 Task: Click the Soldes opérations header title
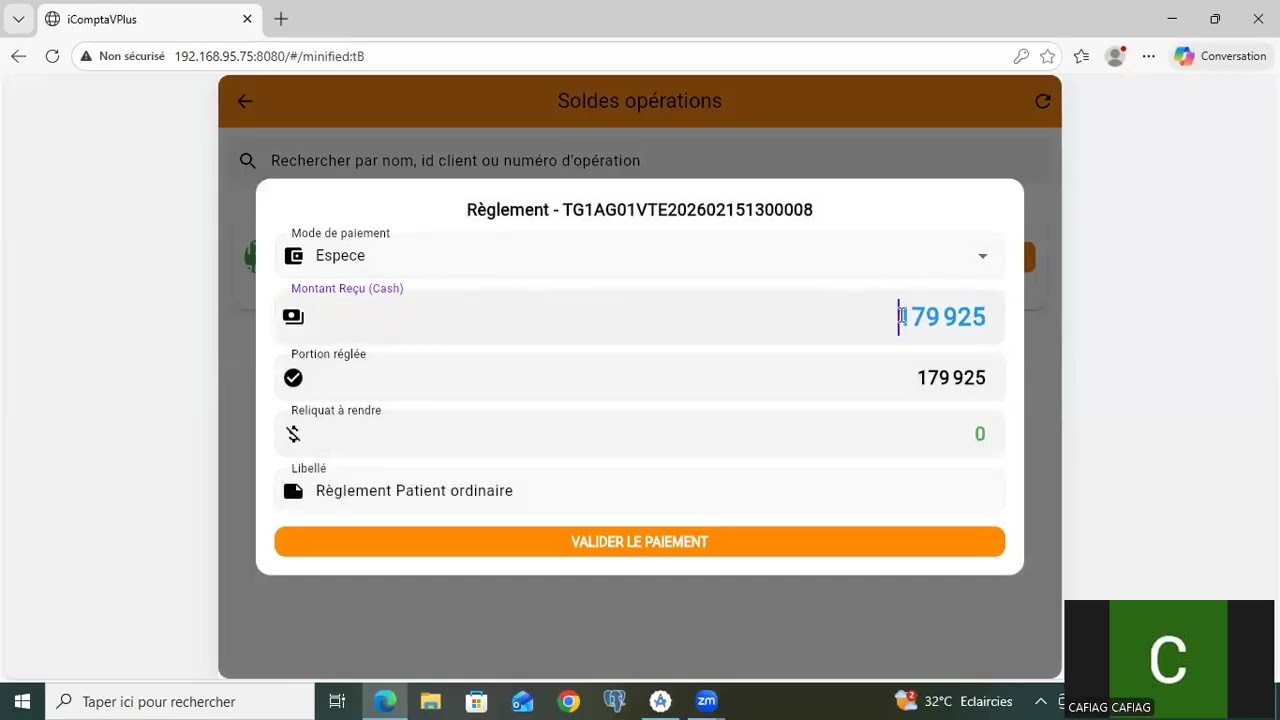point(640,101)
